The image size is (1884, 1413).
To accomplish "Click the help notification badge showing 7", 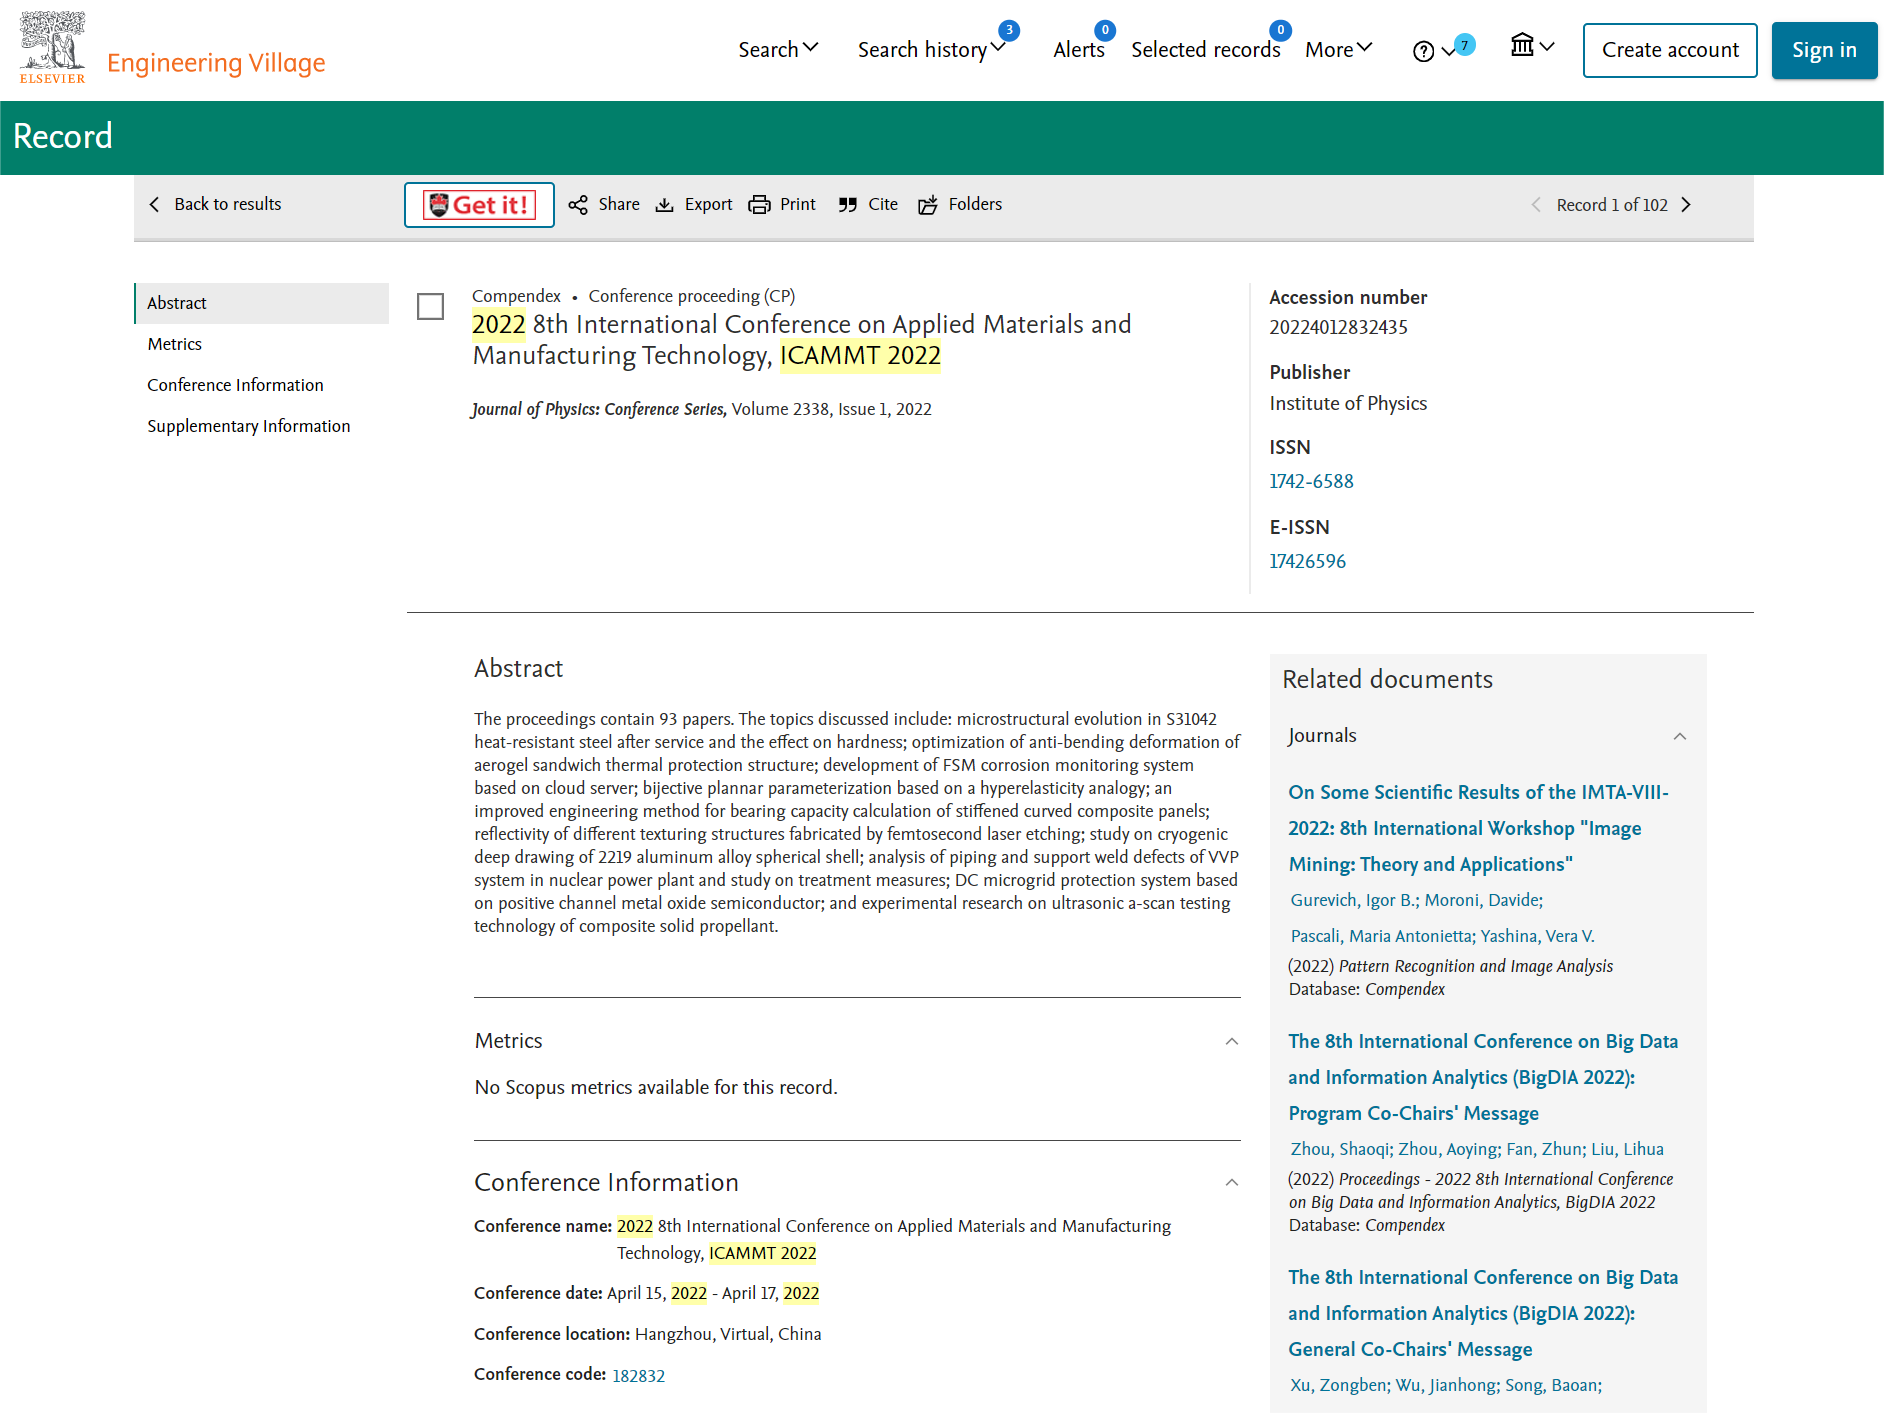I will pyautogui.click(x=1465, y=44).
